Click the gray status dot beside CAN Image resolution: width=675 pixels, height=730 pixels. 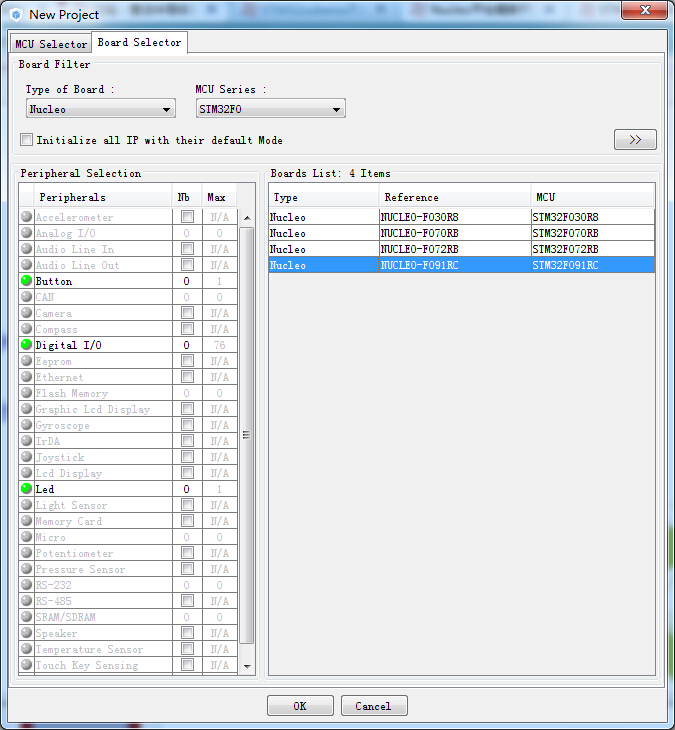coord(27,297)
